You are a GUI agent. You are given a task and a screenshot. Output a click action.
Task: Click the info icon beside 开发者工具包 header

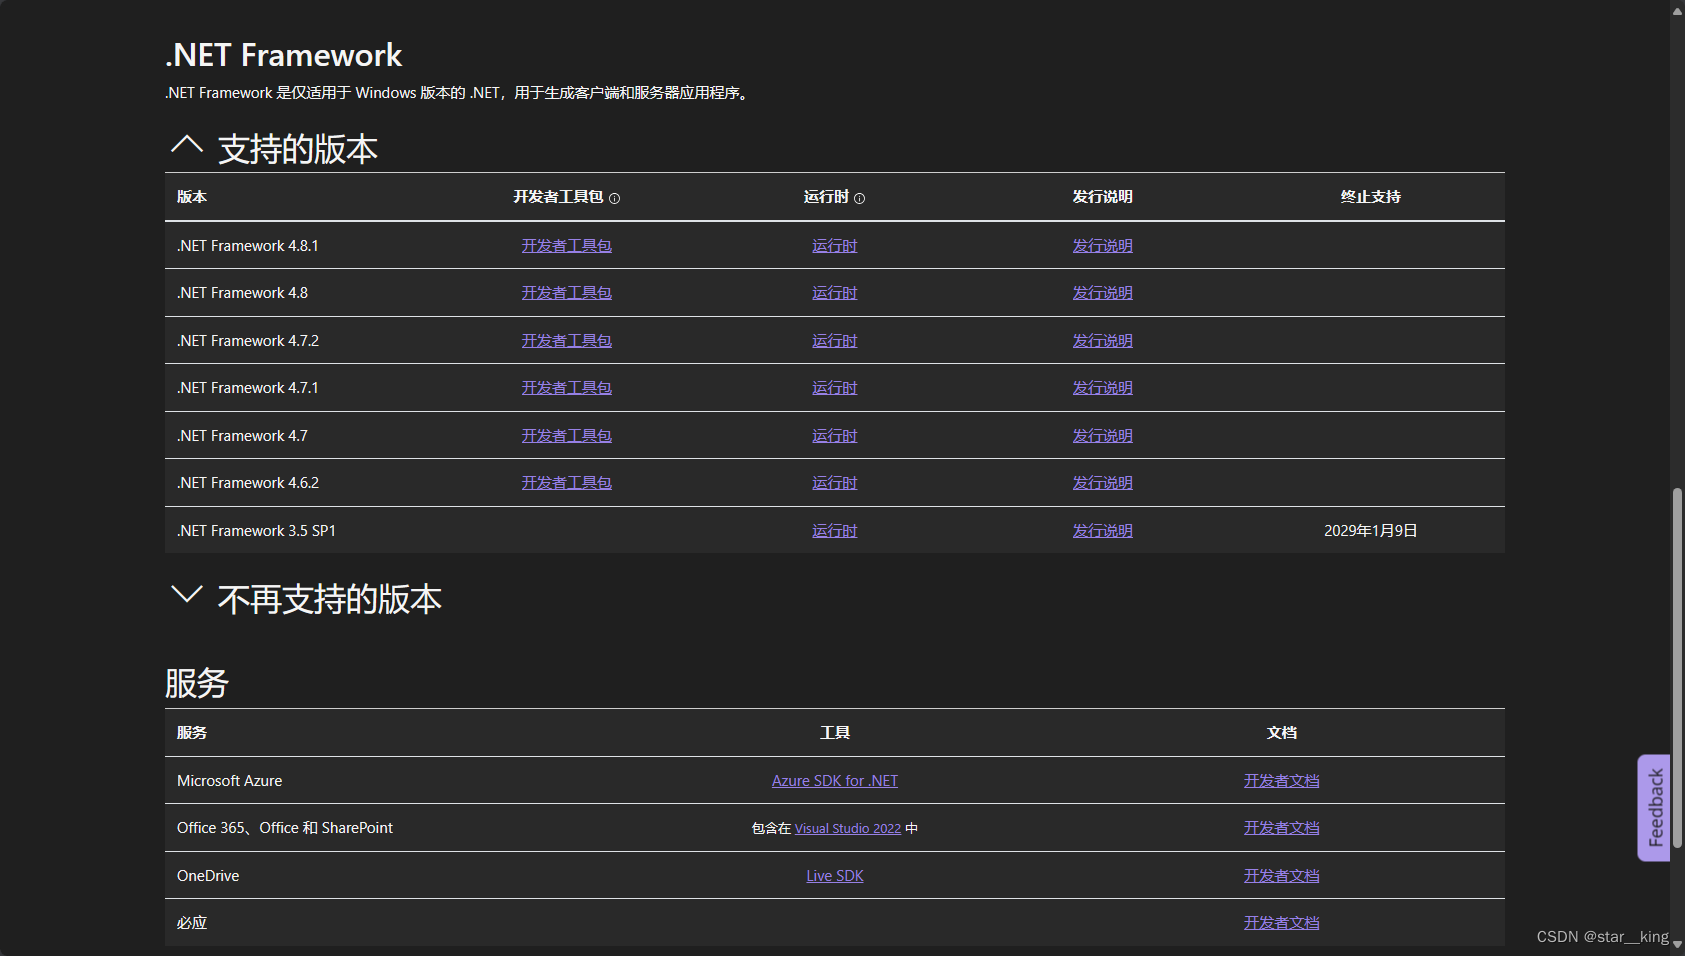614,198
